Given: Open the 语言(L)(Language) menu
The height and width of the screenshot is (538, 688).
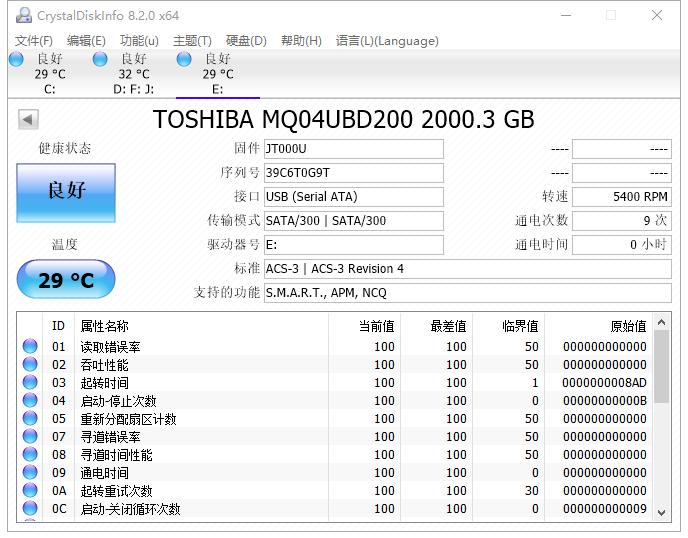Looking at the screenshot, I should pyautogui.click(x=387, y=41).
